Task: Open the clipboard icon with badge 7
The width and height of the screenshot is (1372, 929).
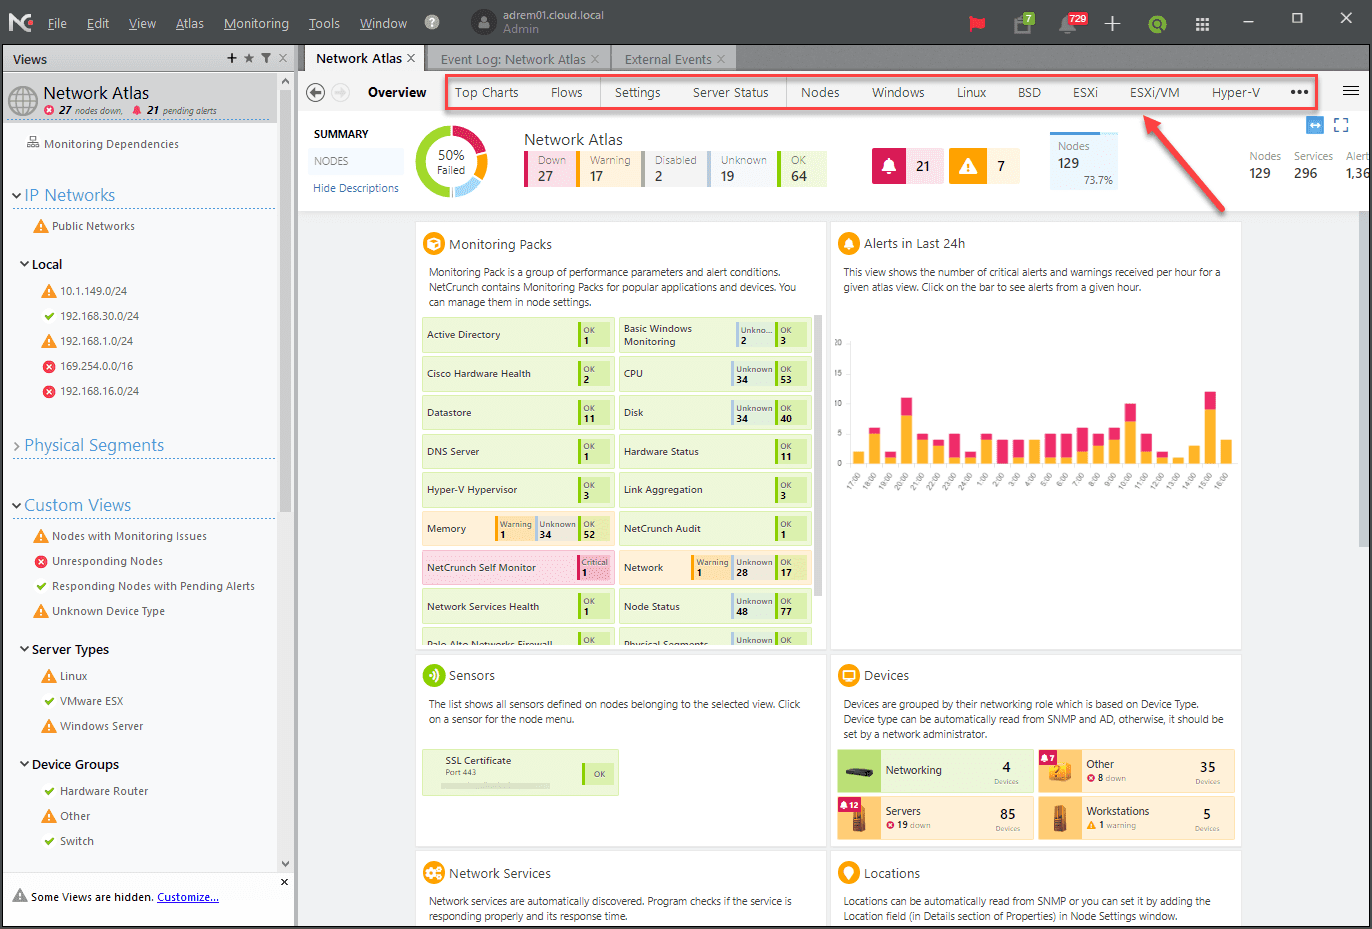Action: [1023, 23]
